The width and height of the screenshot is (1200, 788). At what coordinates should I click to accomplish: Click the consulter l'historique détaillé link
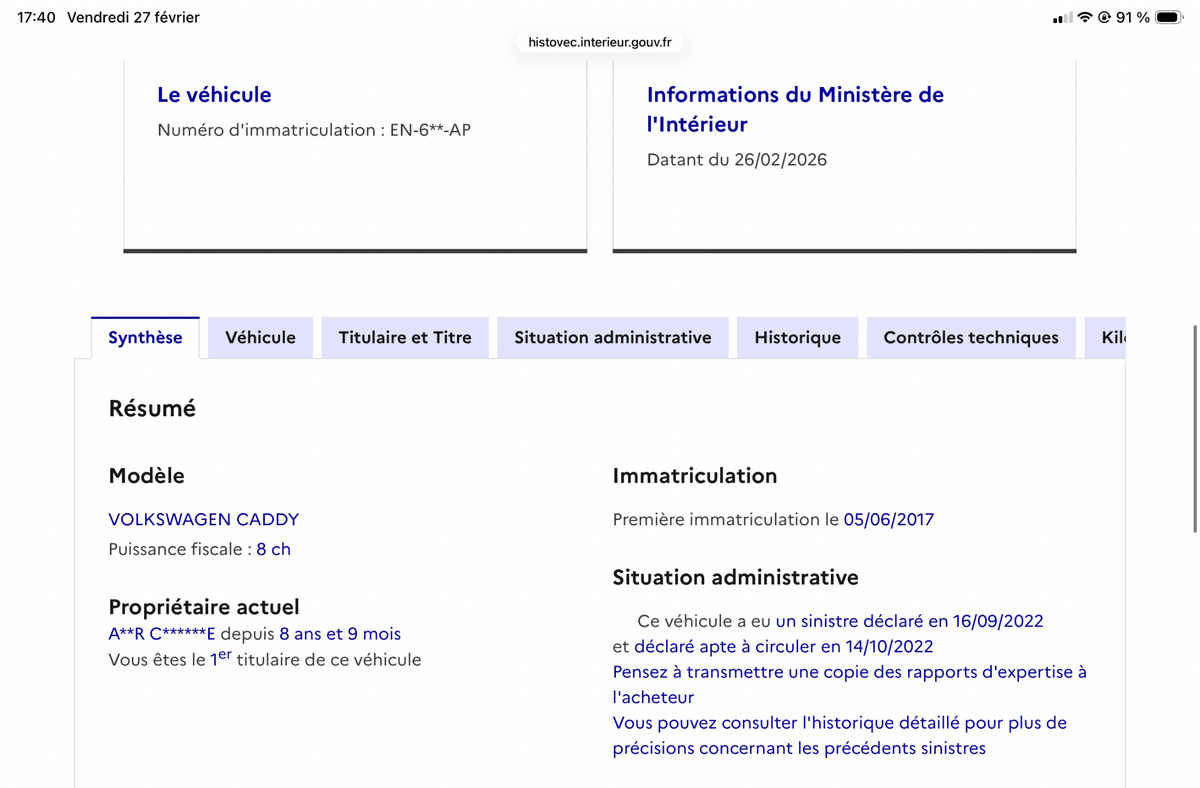click(839, 723)
